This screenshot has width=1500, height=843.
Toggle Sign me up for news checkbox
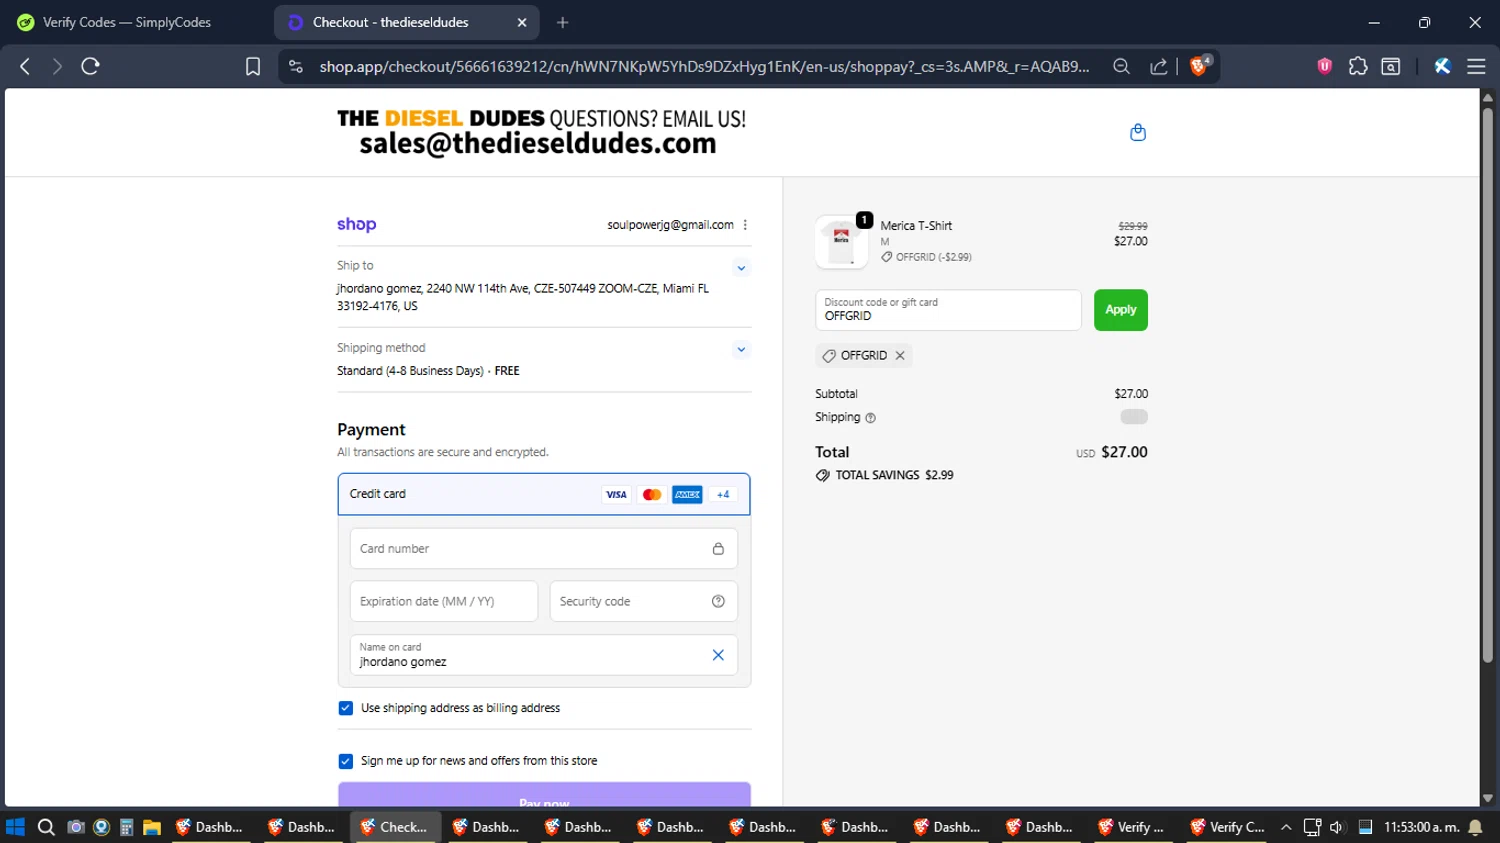tap(346, 761)
